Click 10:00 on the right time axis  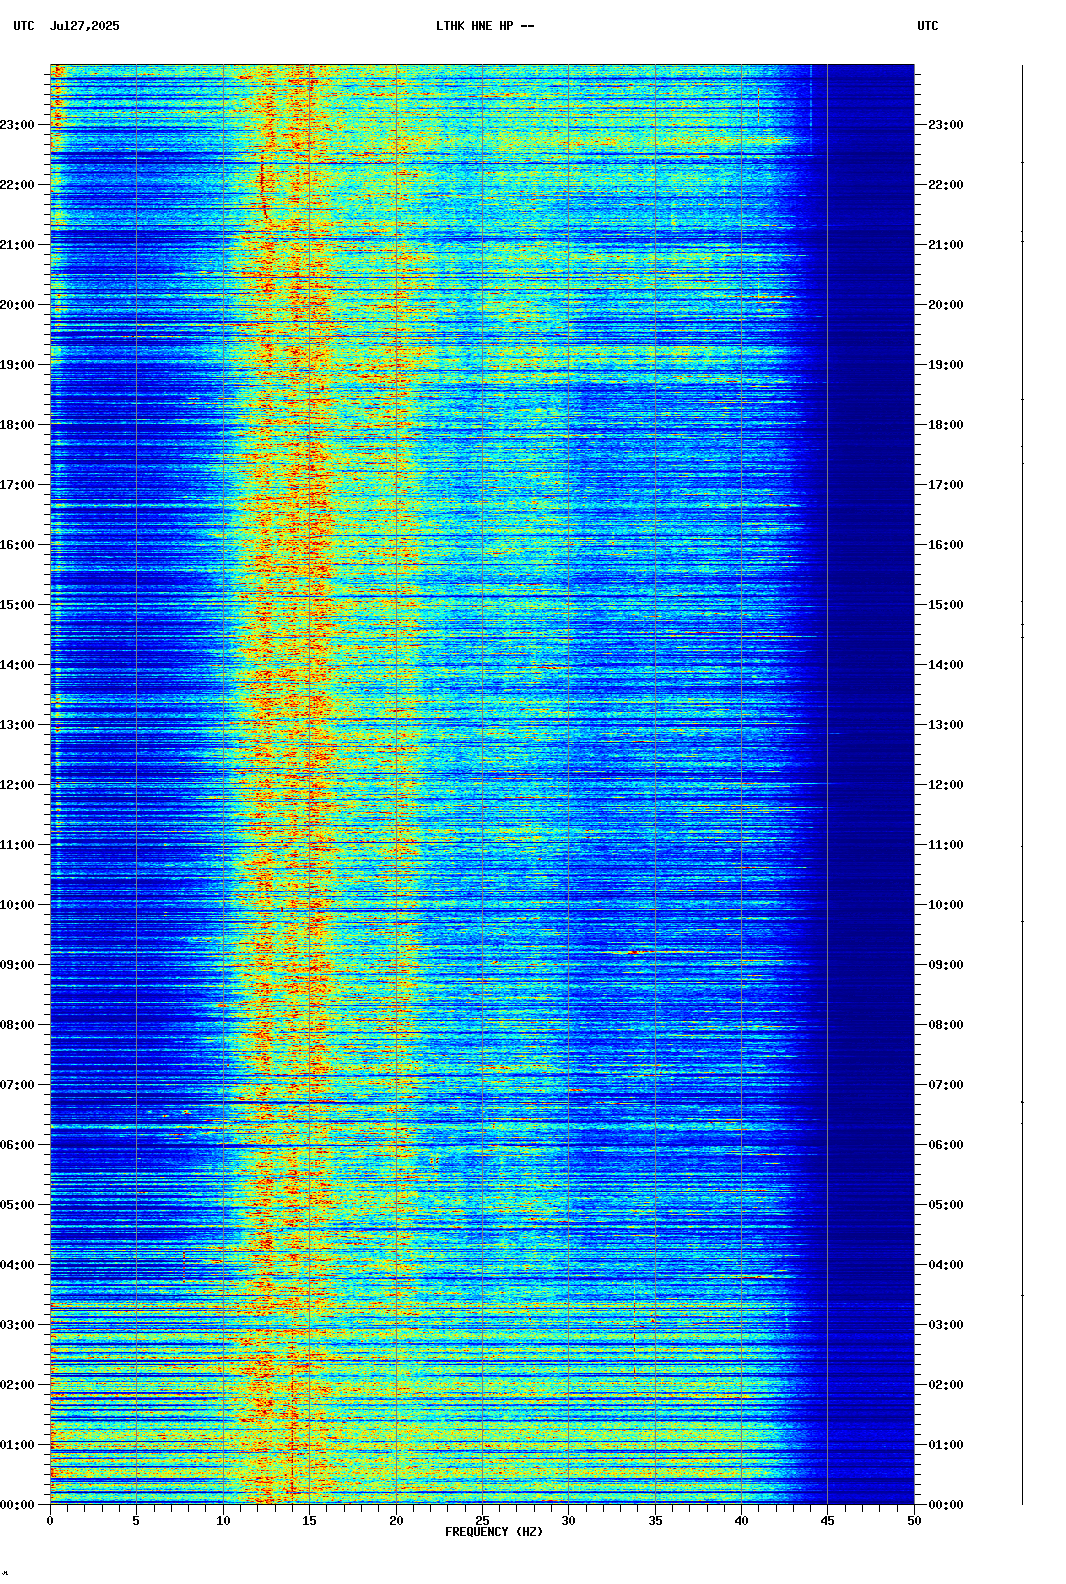pos(946,905)
